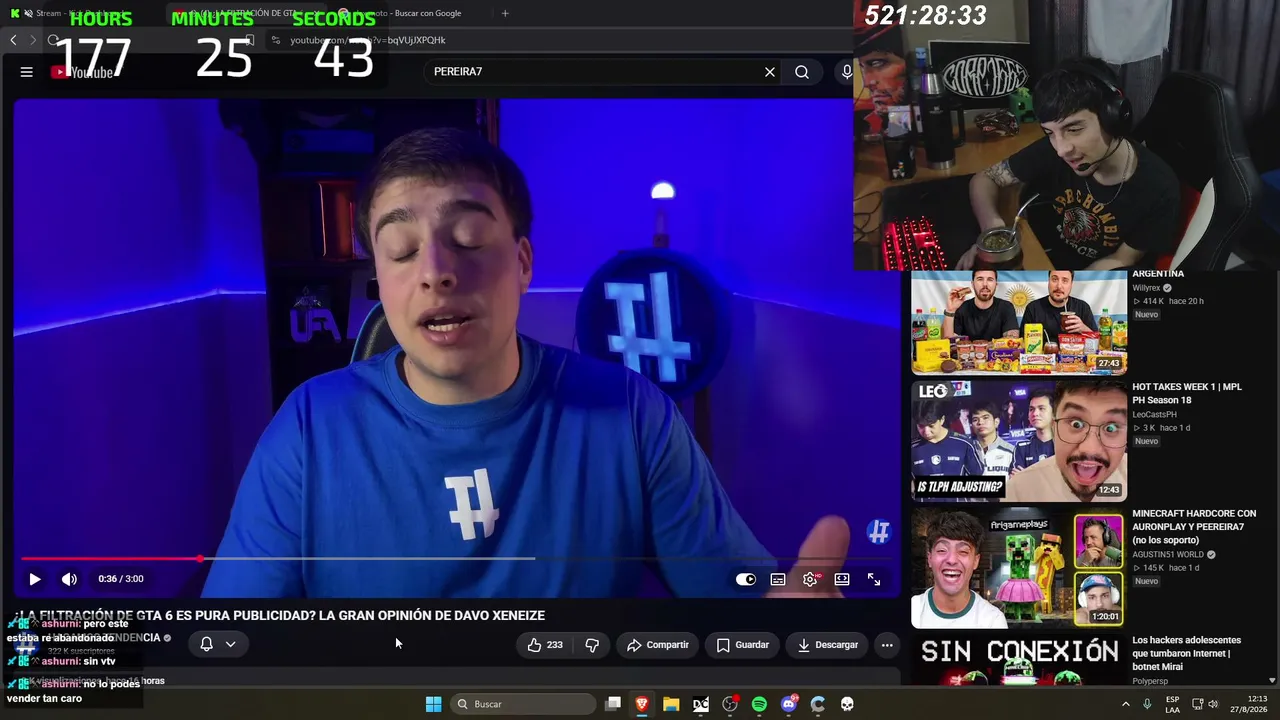Open File Explorer from the taskbar

click(x=671, y=704)
